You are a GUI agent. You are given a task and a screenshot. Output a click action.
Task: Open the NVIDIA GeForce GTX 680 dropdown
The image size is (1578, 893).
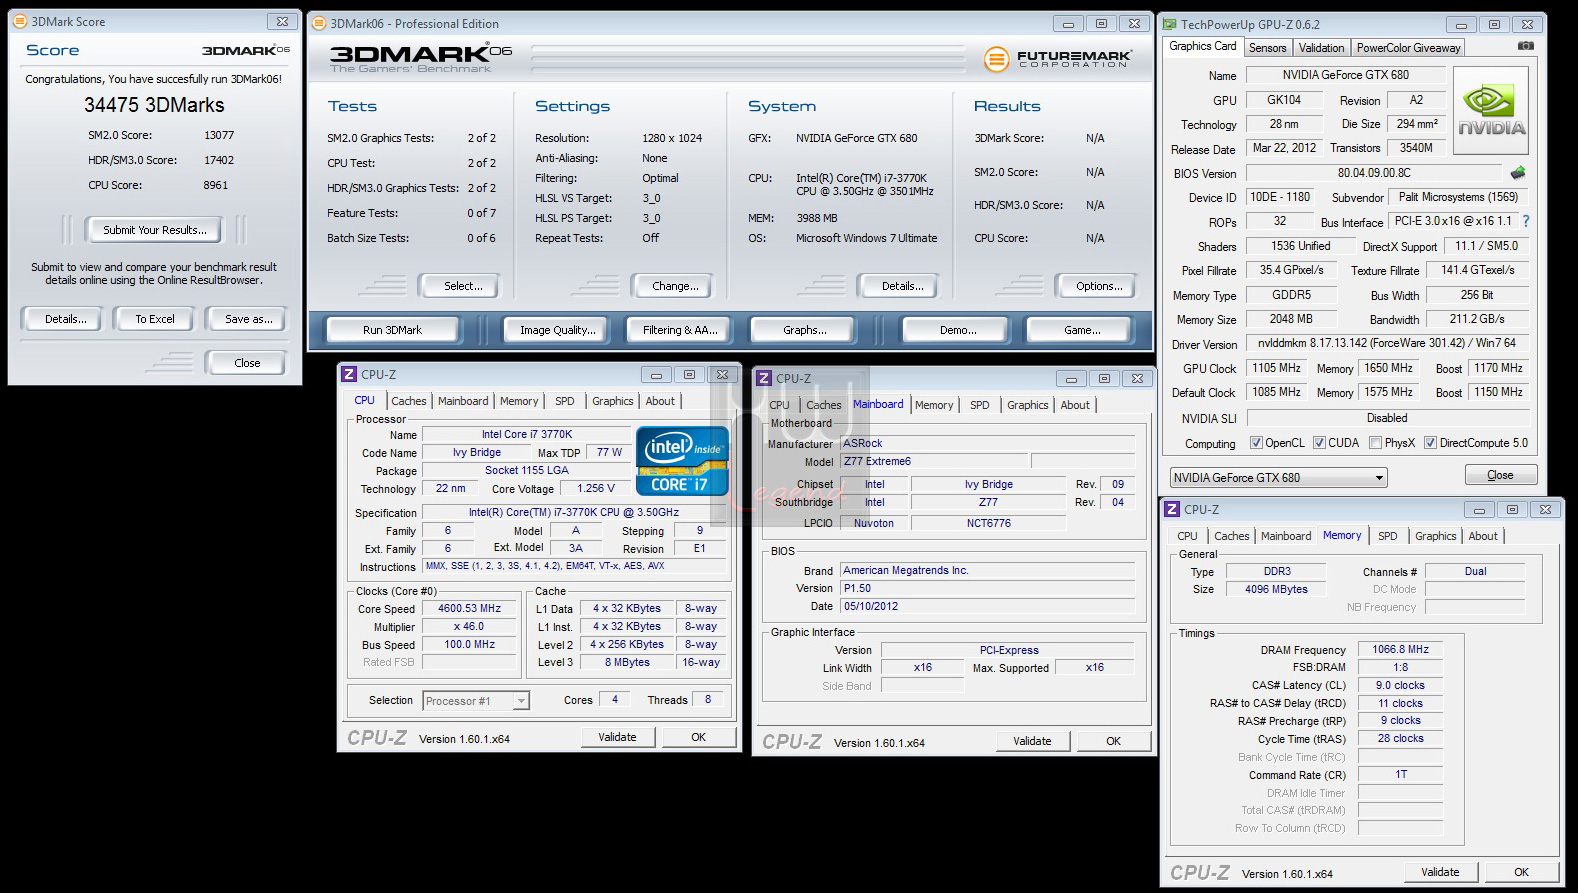1278,478
